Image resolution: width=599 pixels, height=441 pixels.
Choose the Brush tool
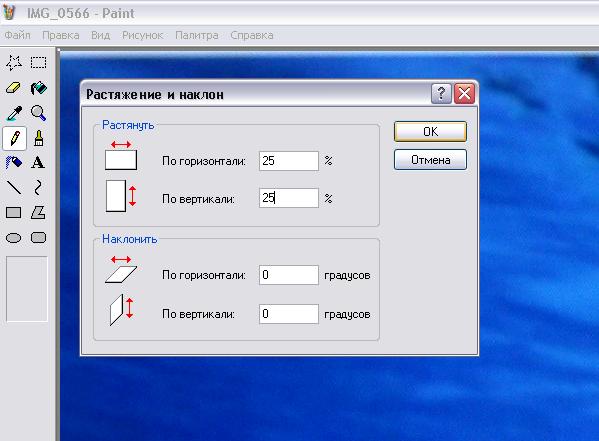point(39,138)
